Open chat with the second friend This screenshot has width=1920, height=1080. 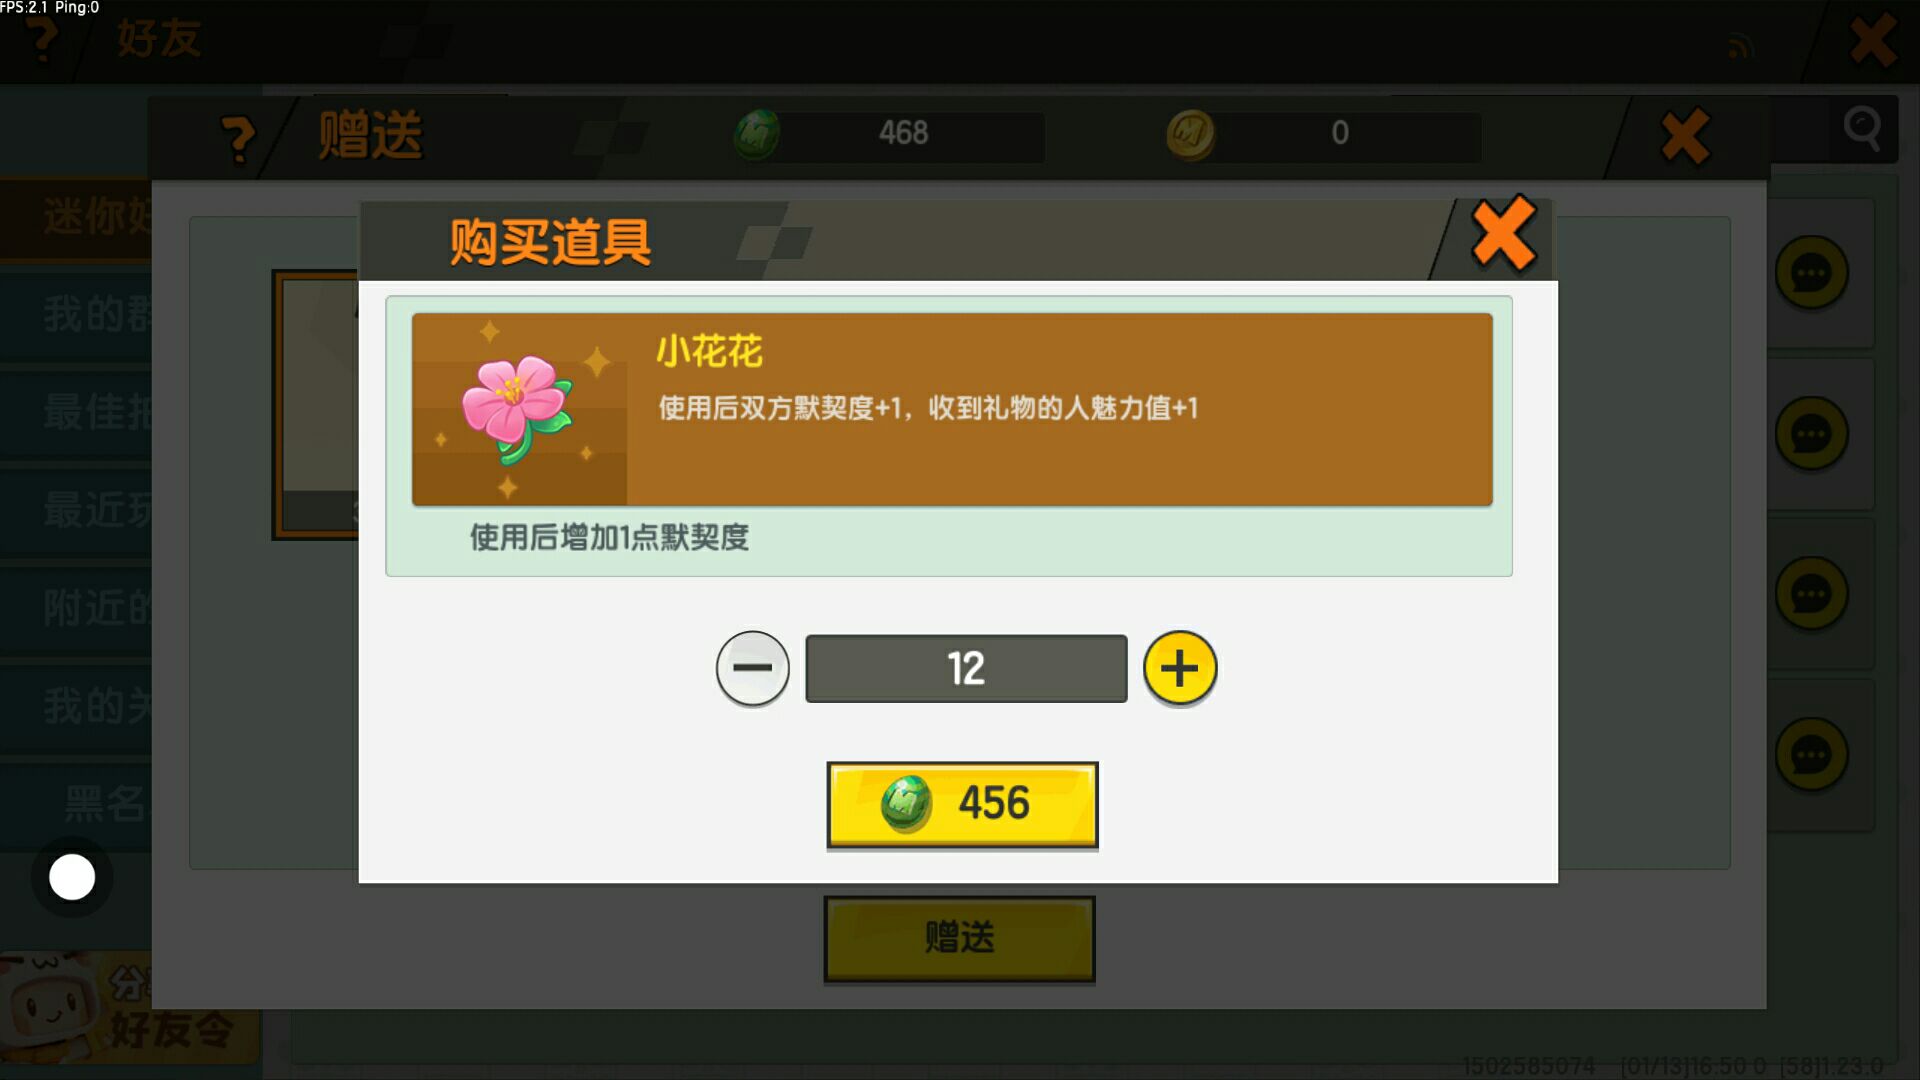click(1811, 434)
